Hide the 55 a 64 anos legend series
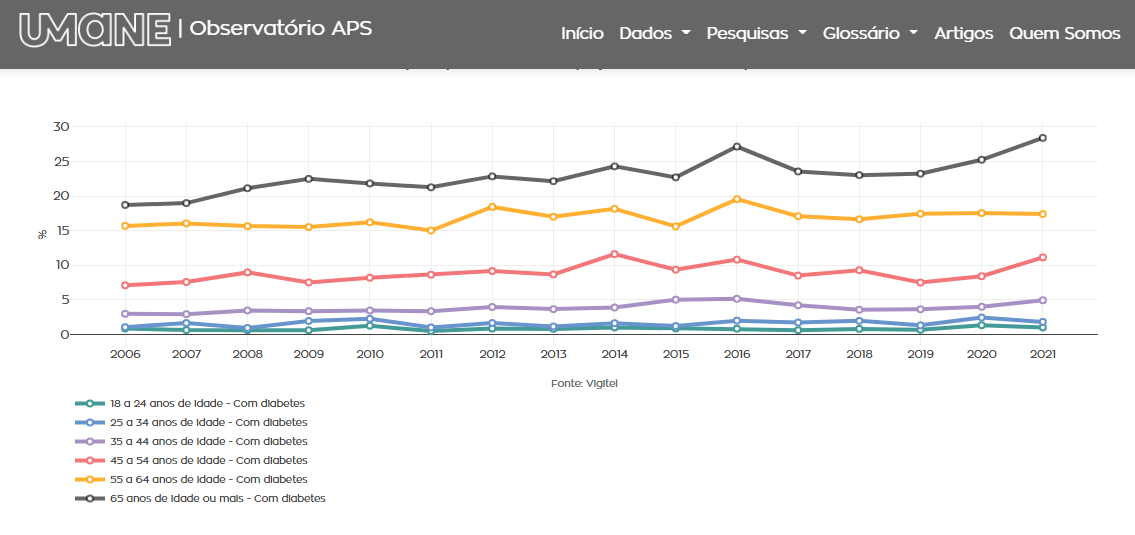The width and height of the screenshot is (1135, 535). pyautogui.click(x=191, y=479)
